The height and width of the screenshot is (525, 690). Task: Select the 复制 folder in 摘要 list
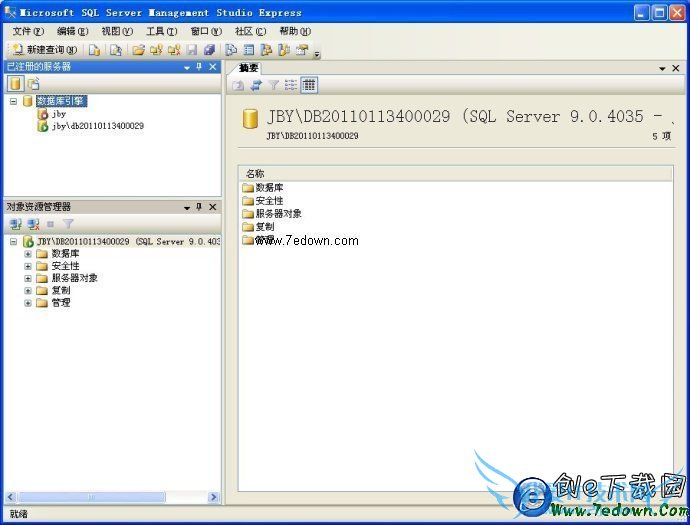(258, 227)
